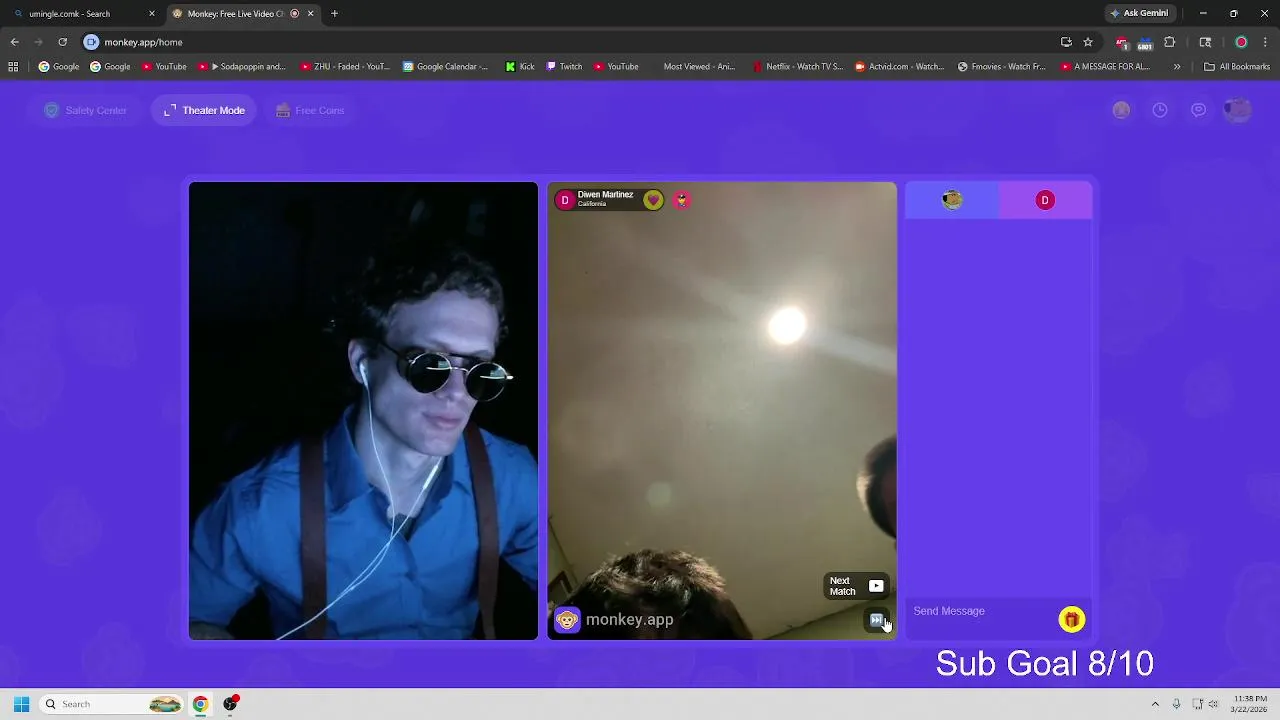This screenshot has width=1280, height=720.
Task: Open the Chrome profile avatar
Action: tap(1241, 42)
